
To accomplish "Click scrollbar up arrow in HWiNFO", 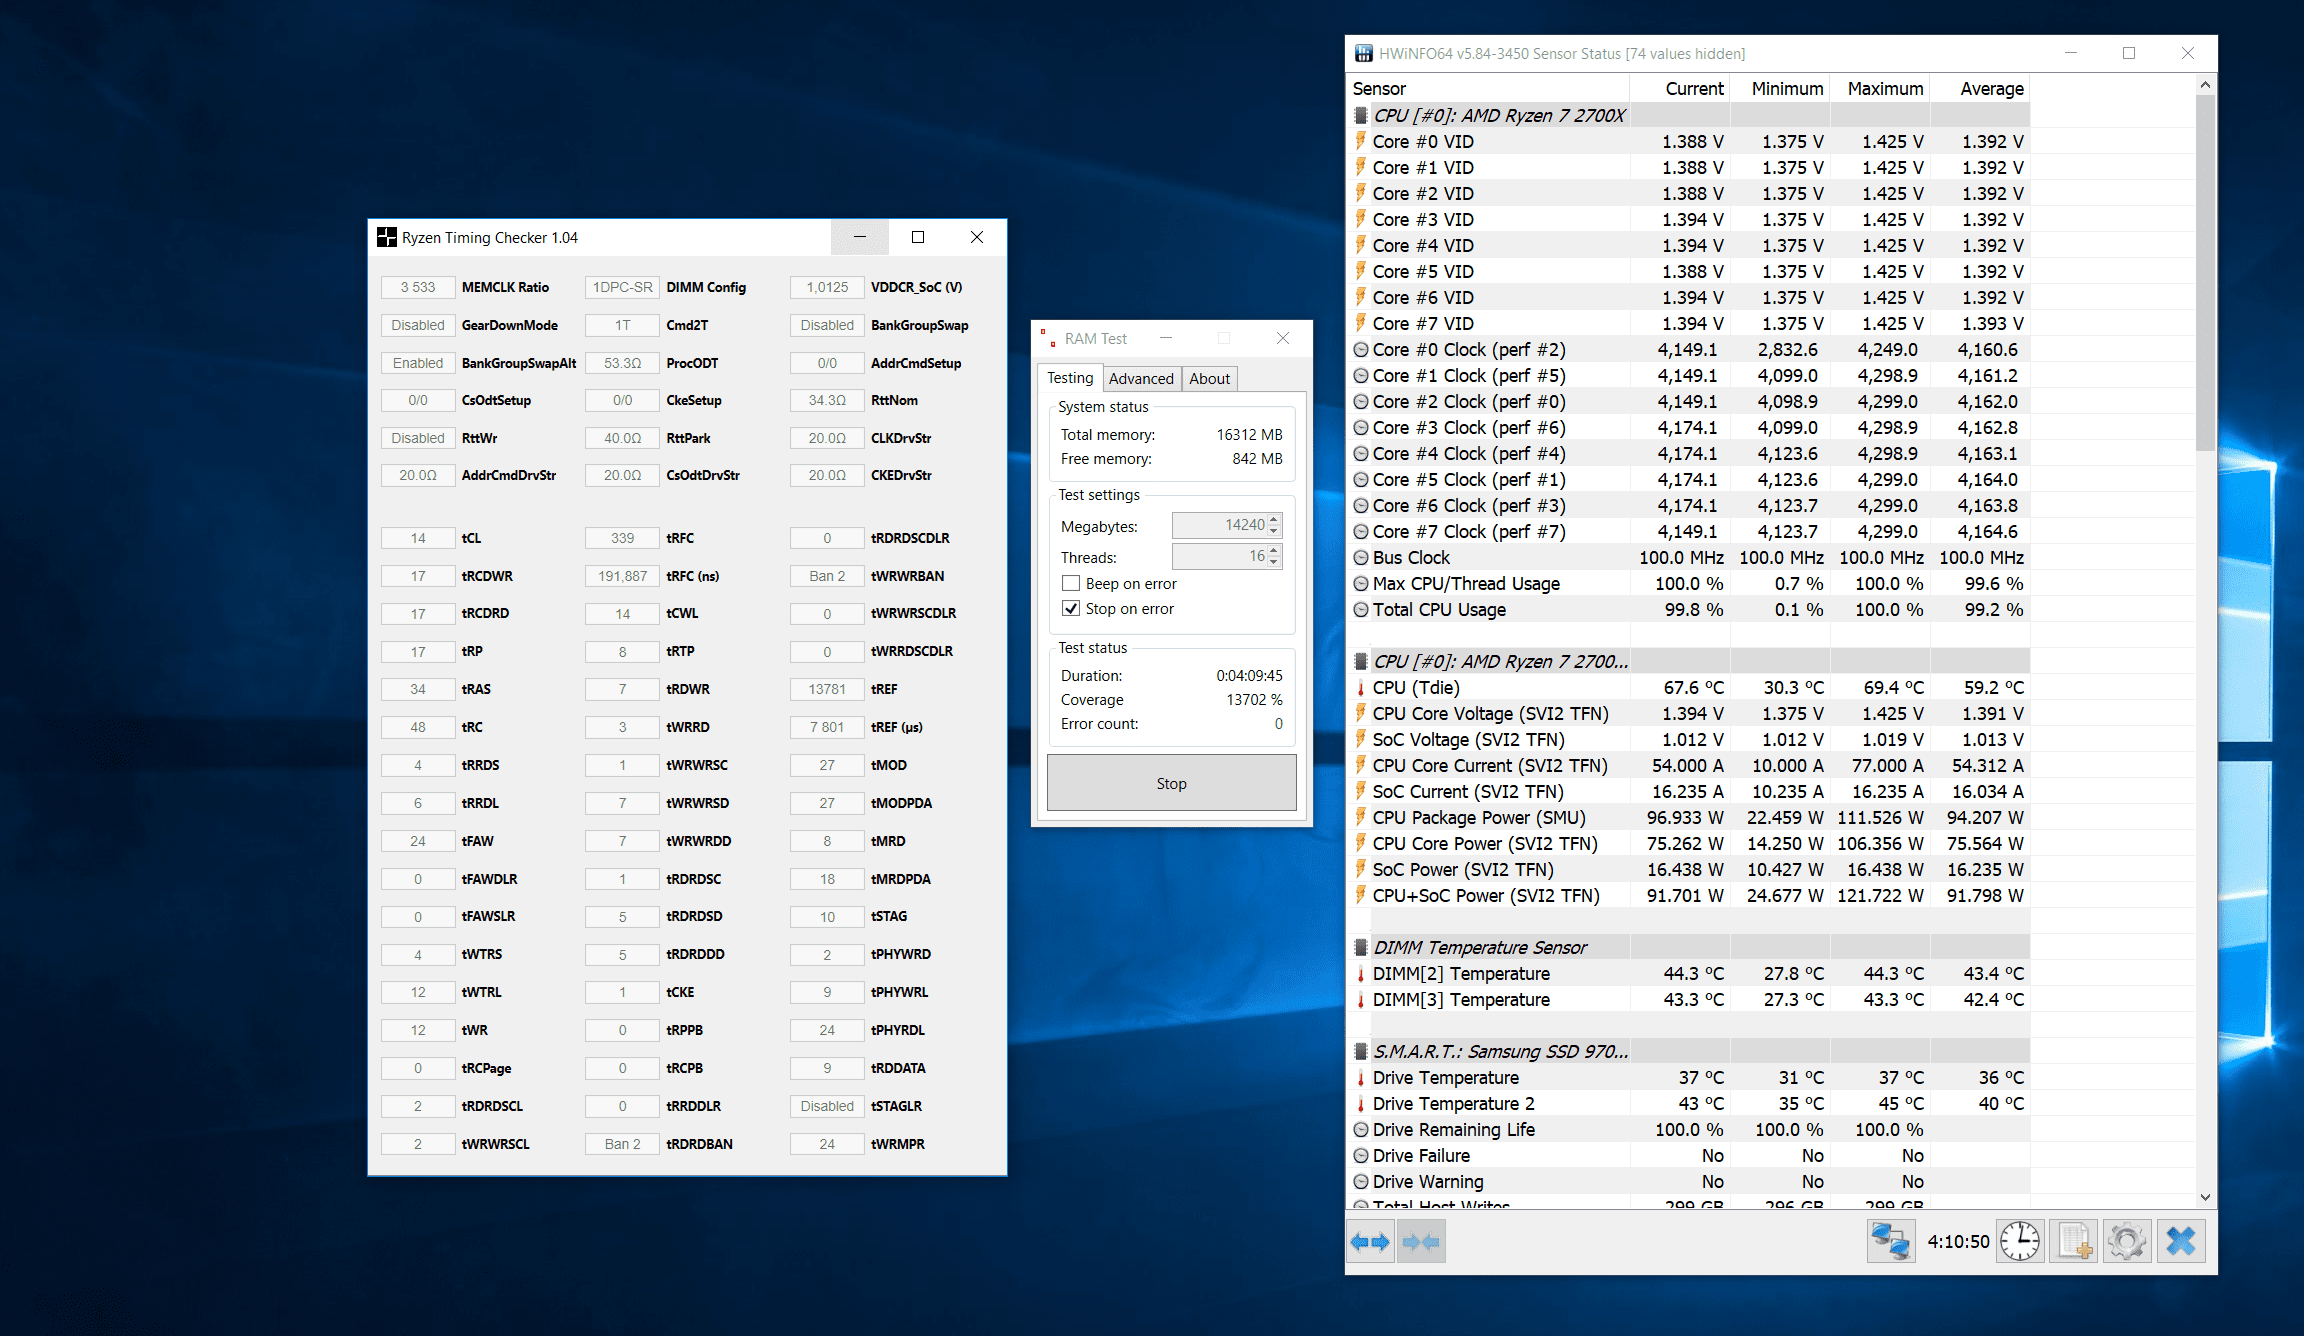I will pyautogui.click(x=2205, y=86).
